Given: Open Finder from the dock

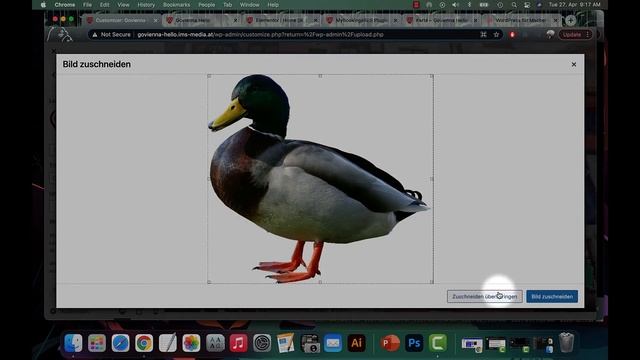Looking at the screenshot, I should click(x=73, y=343).
